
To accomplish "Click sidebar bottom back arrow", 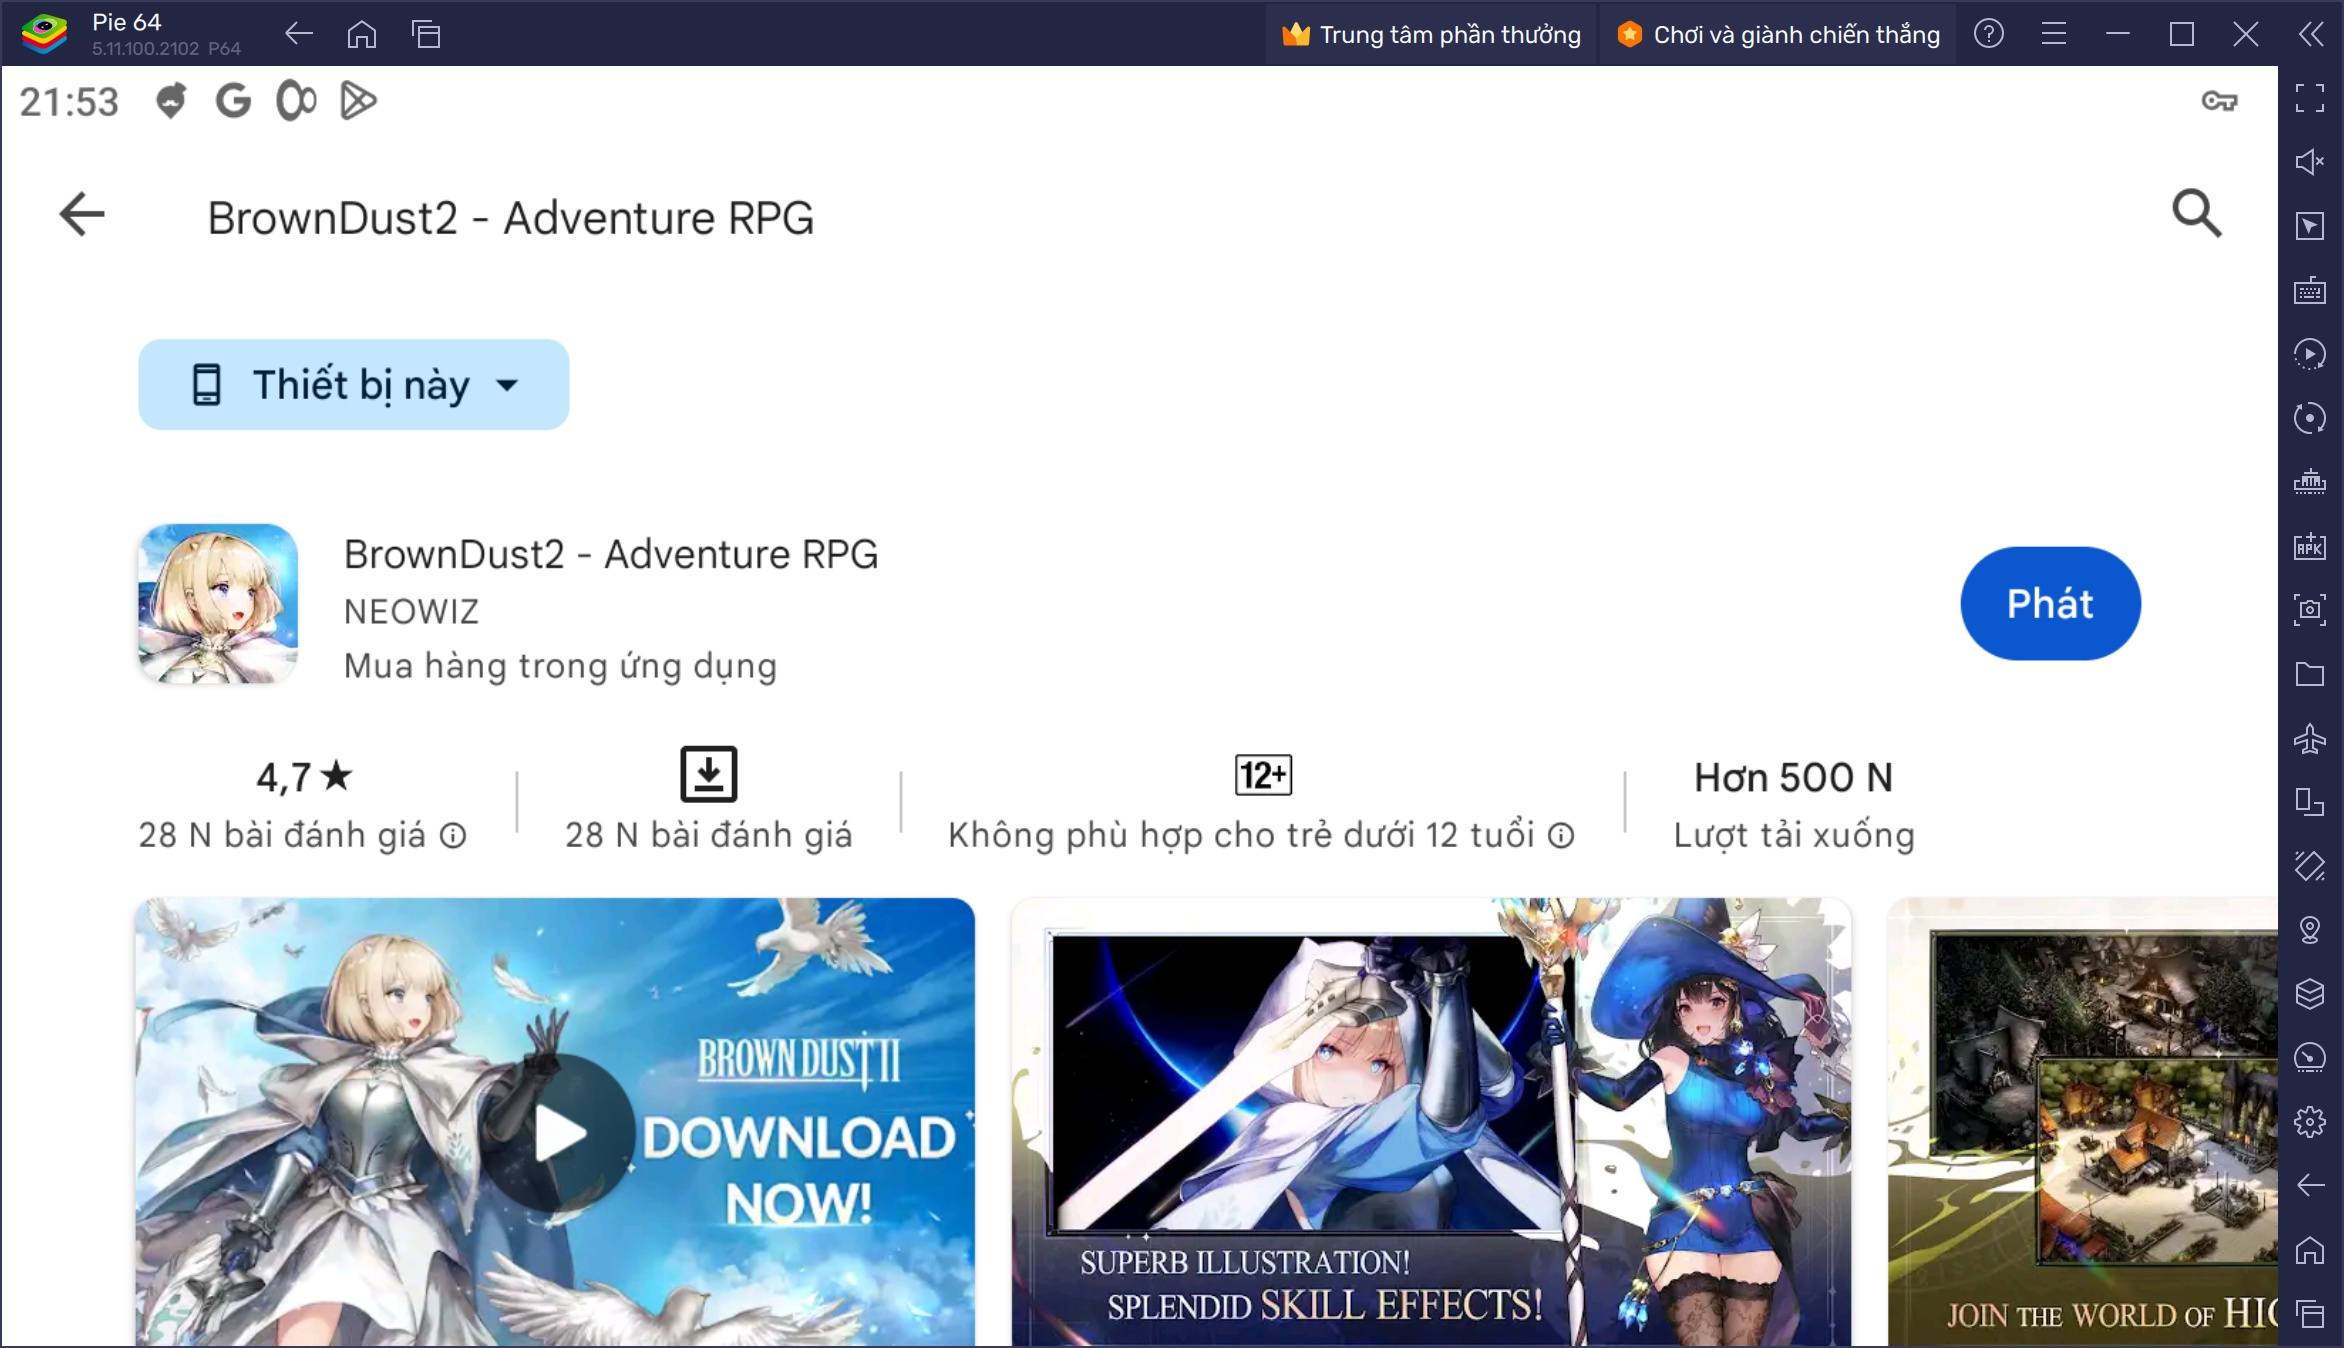I will tap(2310, 1186).
